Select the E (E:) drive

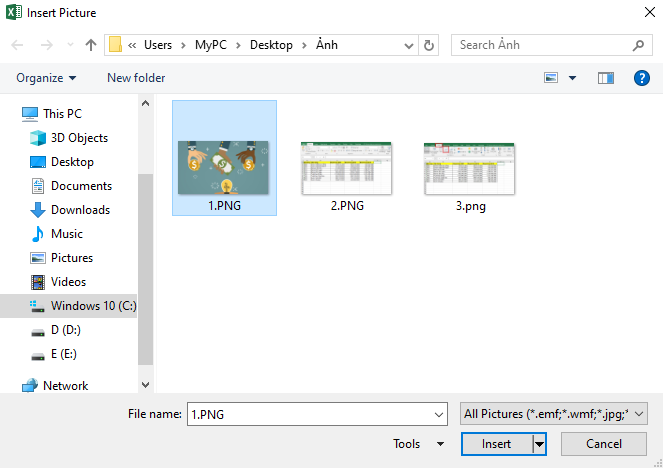pyautogui.click(x=53, y=354)
